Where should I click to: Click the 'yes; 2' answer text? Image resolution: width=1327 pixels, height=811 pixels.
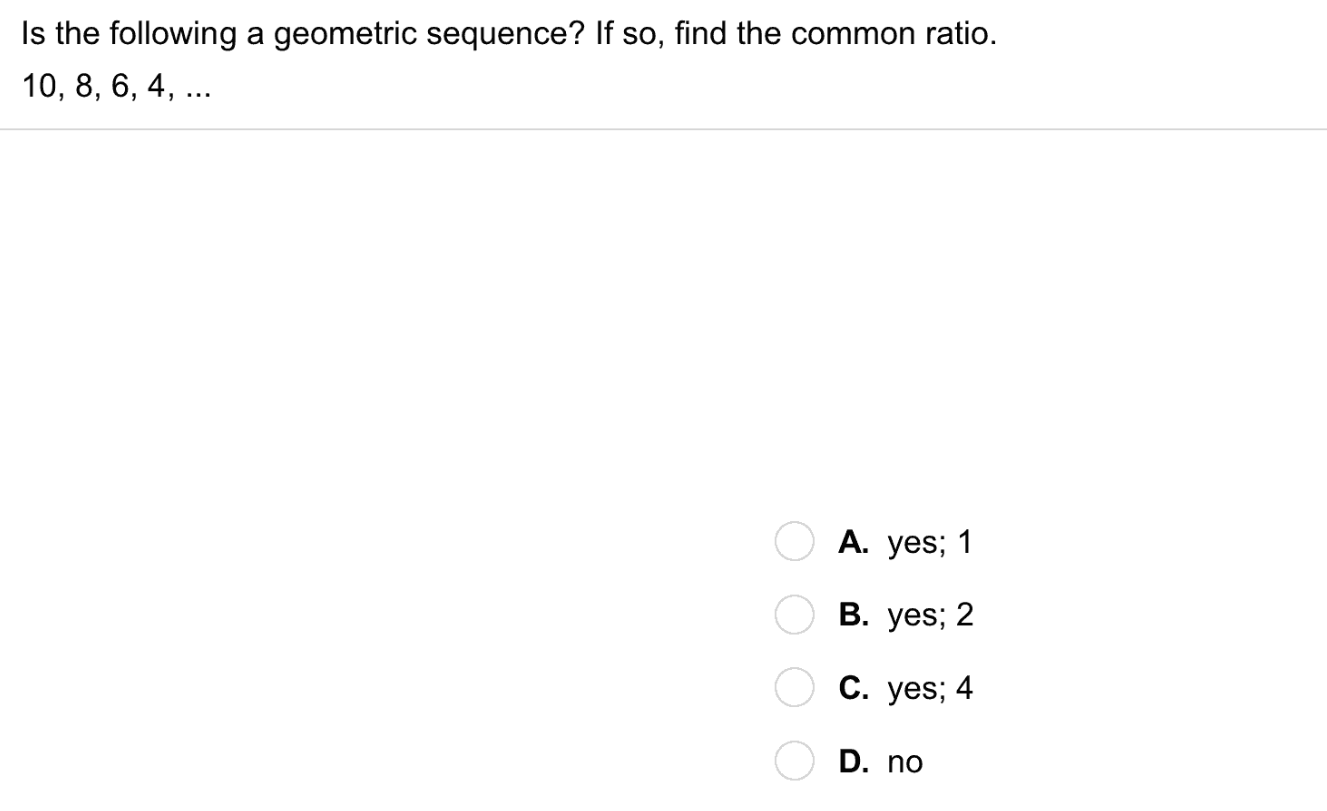930,615
